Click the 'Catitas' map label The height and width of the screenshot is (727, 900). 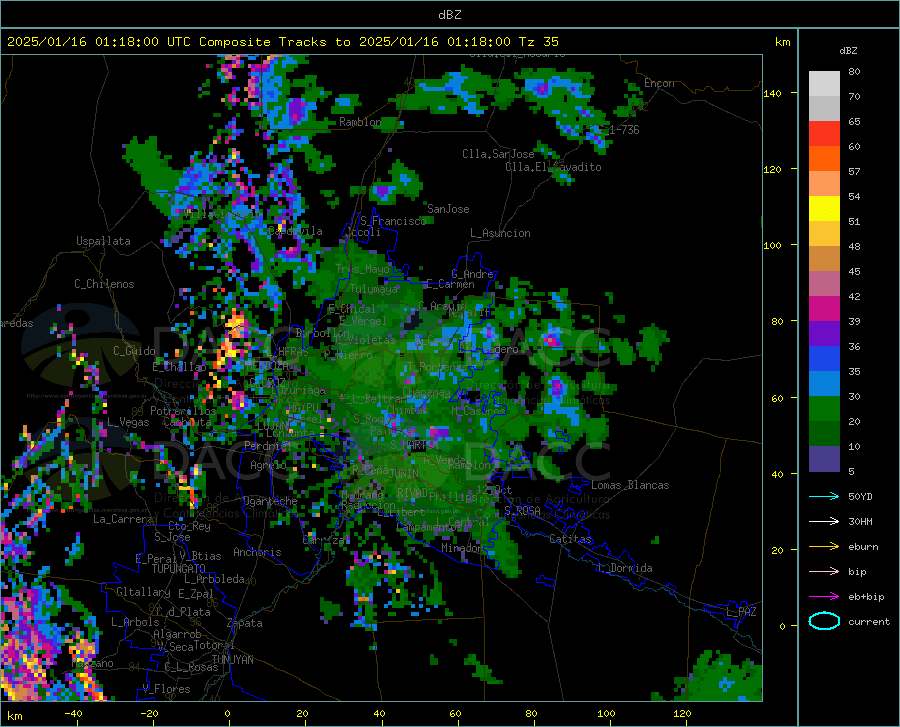(x=571, y=539)
